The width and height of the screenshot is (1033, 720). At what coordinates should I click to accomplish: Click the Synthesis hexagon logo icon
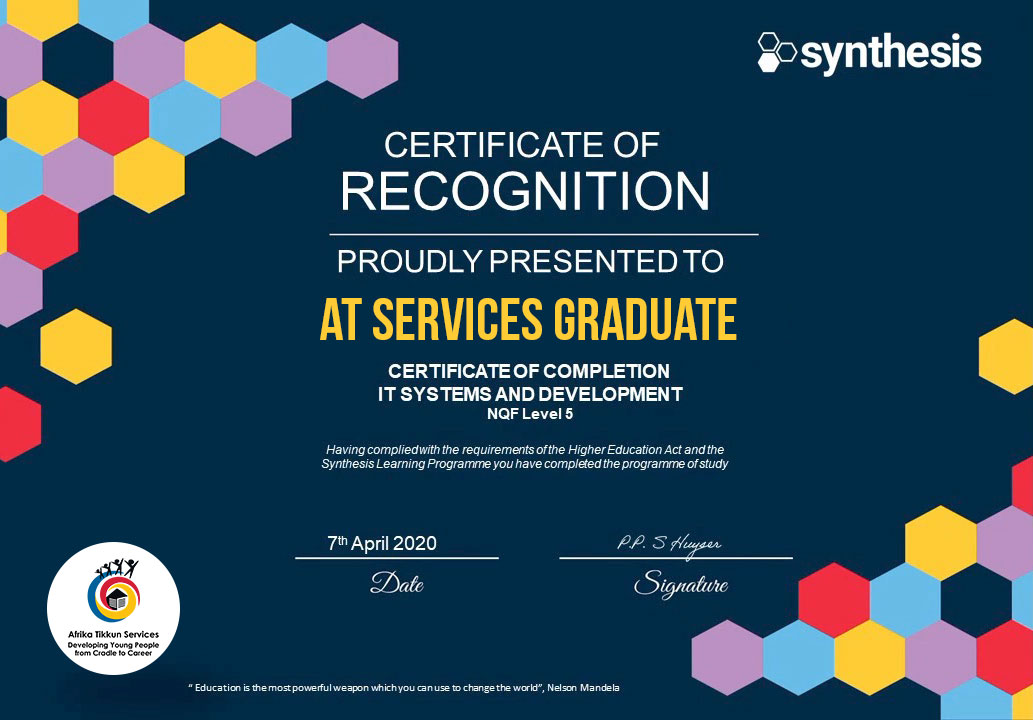[777, 52]
